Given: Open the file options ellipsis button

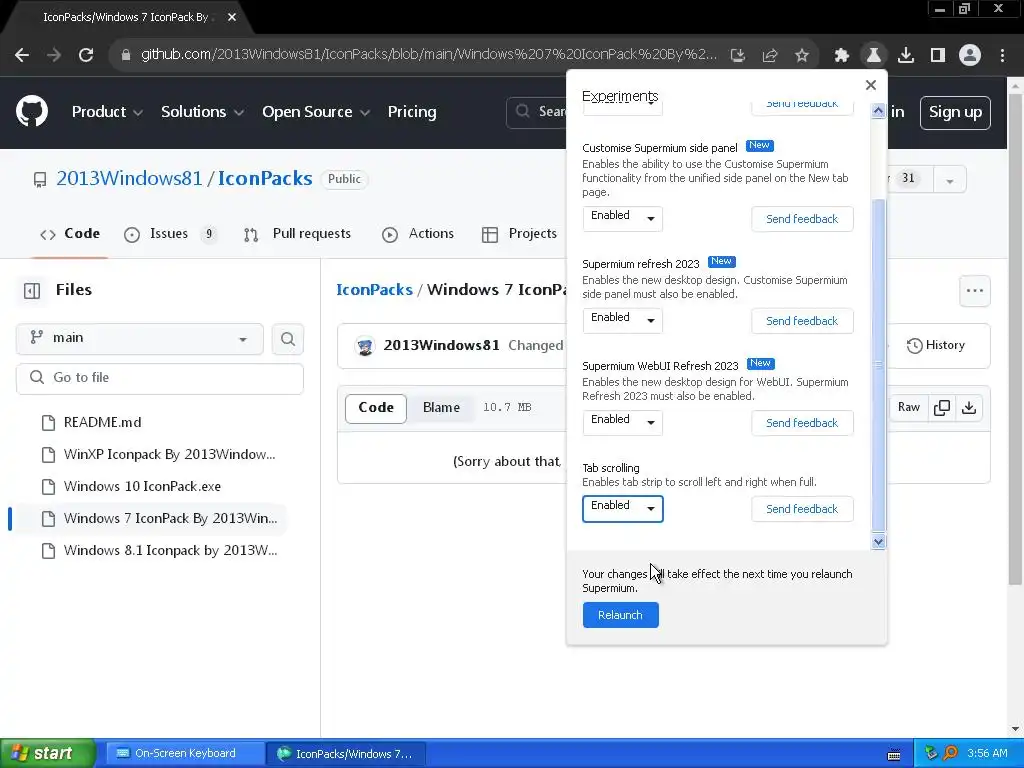Looking at the screenshot, I should (x=975, y=291).
